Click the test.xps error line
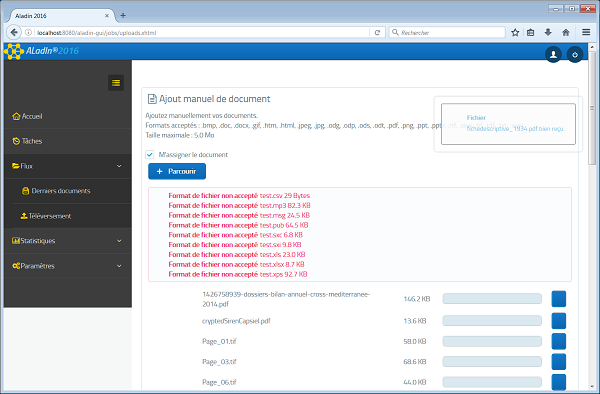This screenshot has height=394, width=600. [238, 274]
